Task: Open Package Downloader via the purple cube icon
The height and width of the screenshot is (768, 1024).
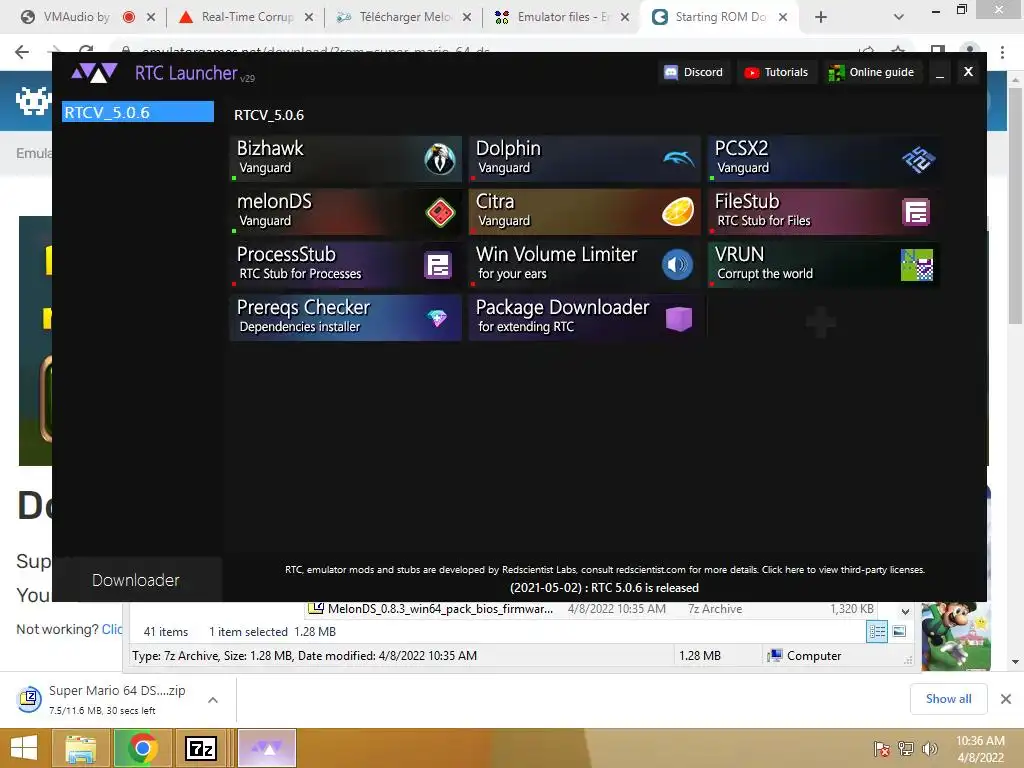Action: tap(679, 319)
